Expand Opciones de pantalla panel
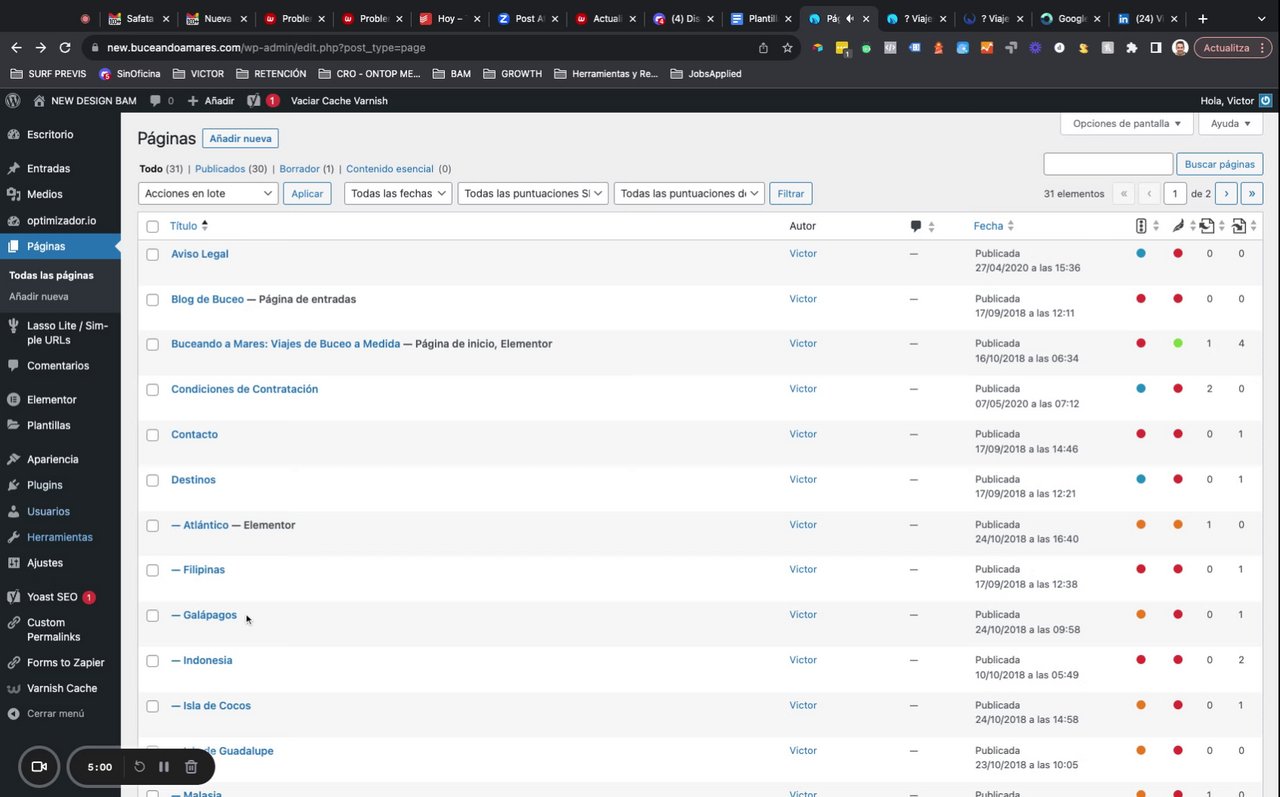The width and height of the screenshot is (1280, 797). tap(1127, 124)
